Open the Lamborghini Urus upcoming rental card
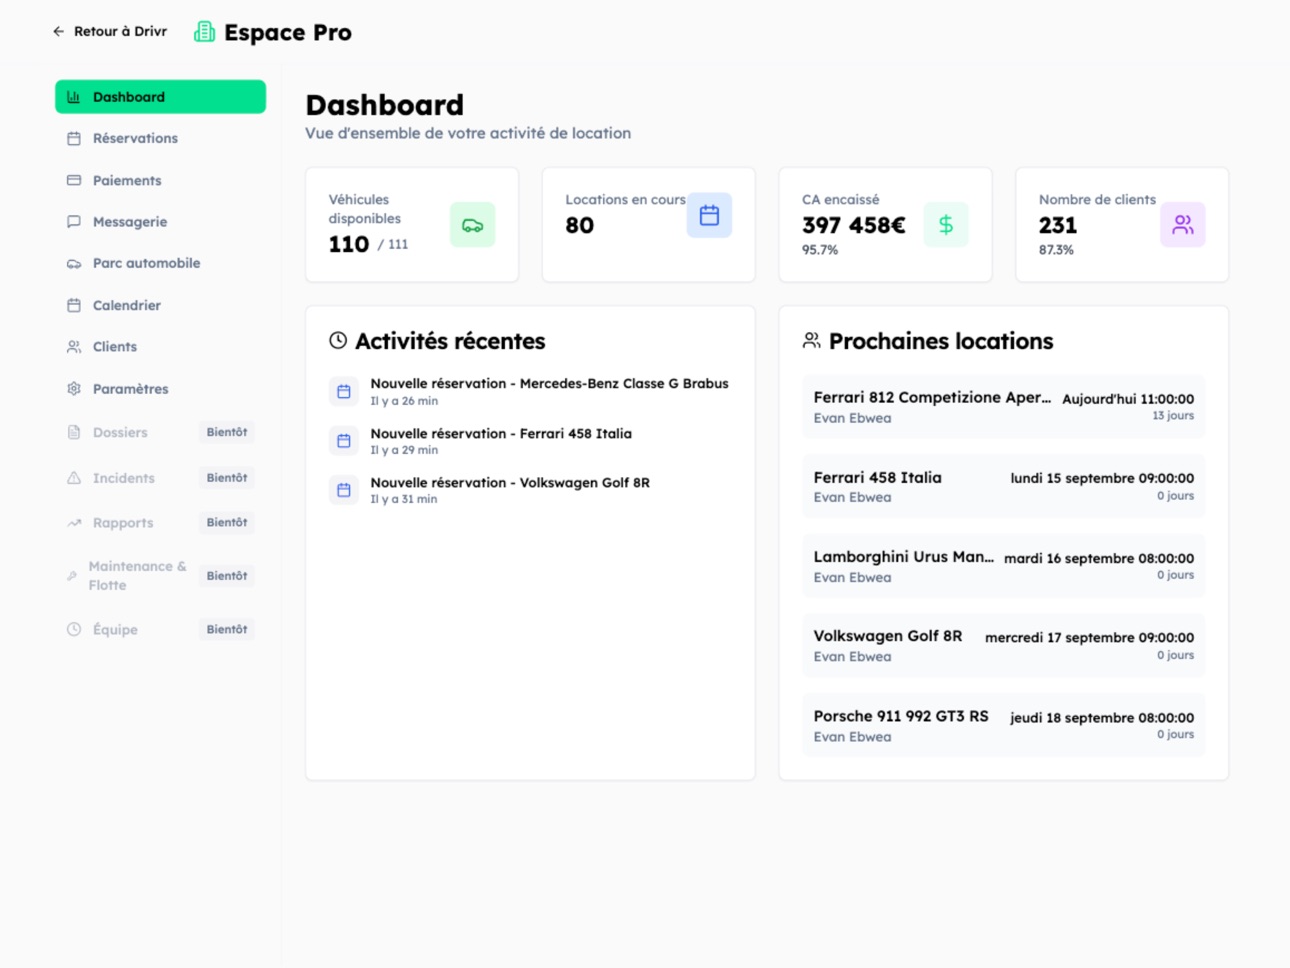Viewport: 1290px width, 968px height. (1004, 566)
